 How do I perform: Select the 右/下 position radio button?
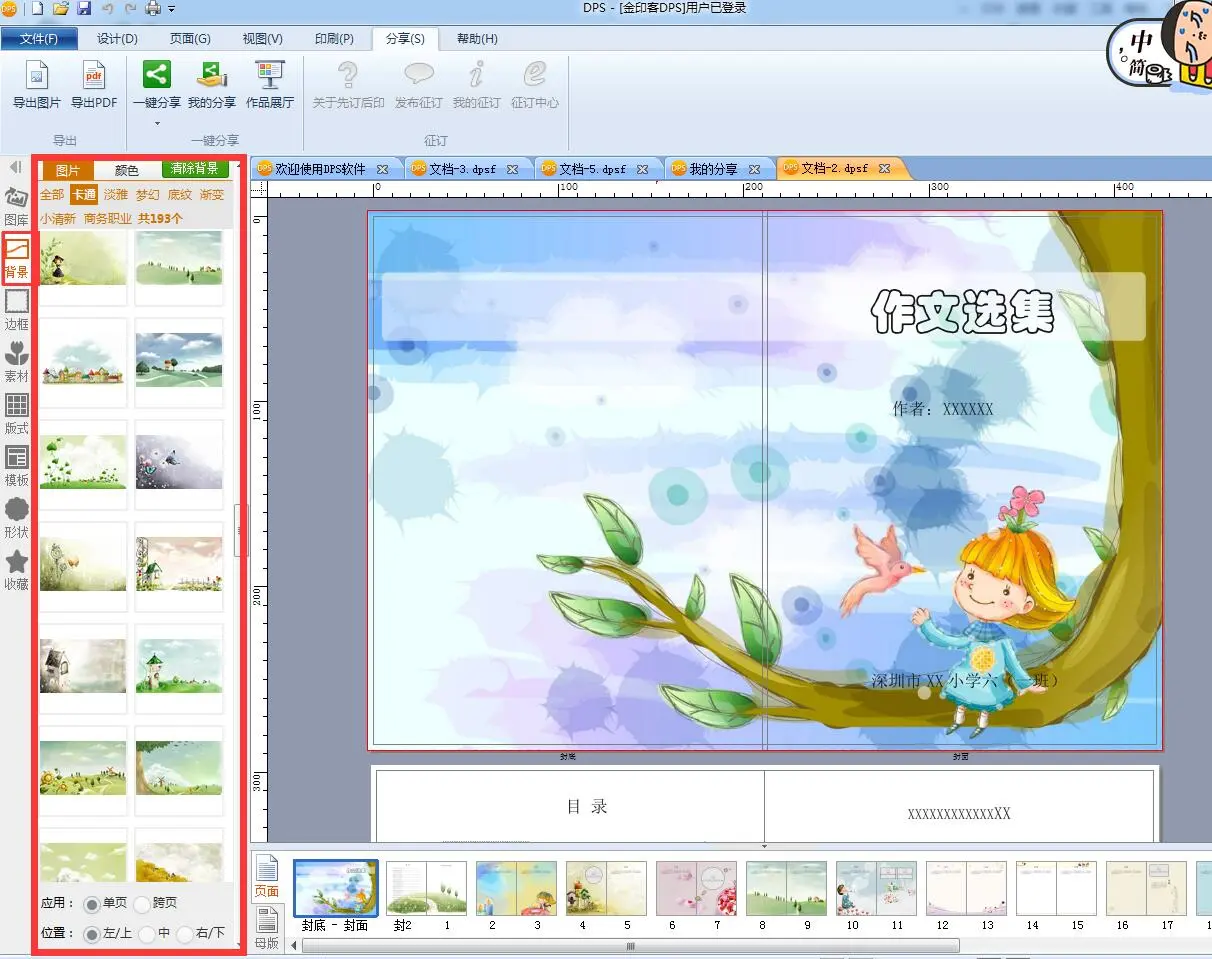(x=185, y=934)
